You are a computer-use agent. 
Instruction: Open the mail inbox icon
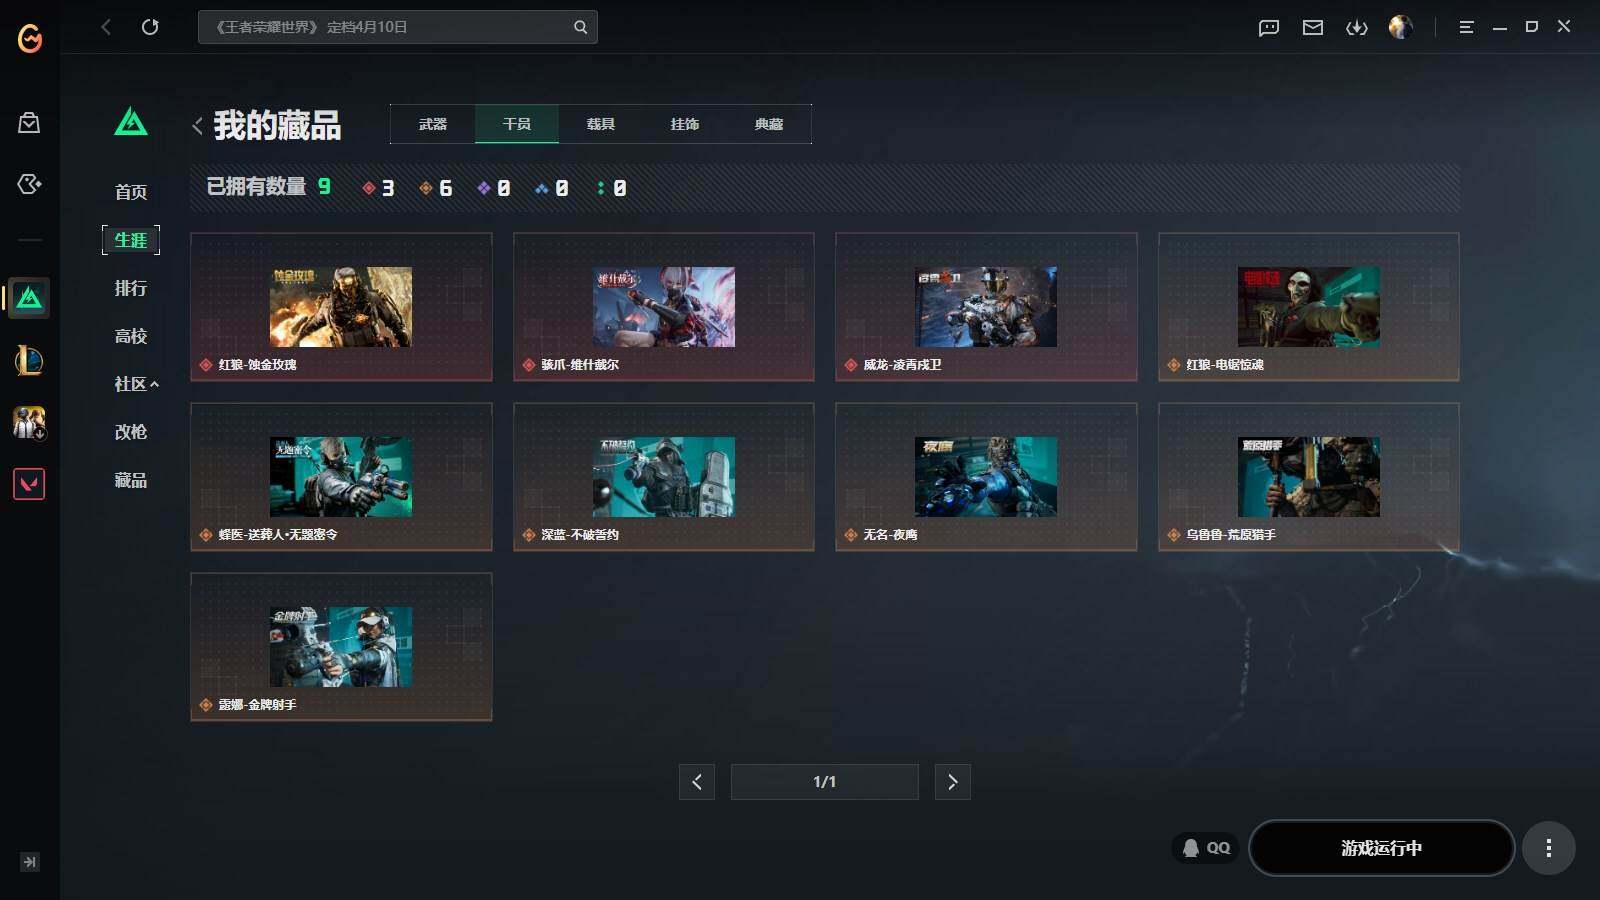(x=1313, y=27)
